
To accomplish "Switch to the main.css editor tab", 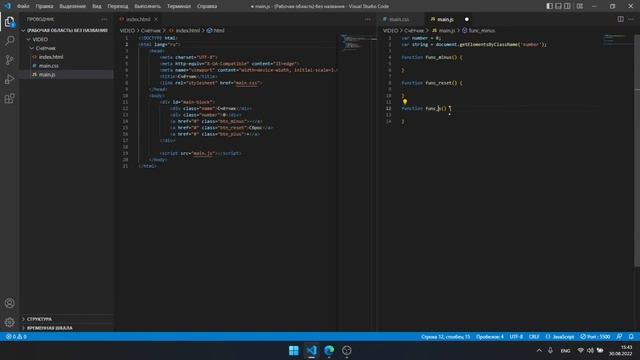I will pyautogui.click(x=399, y=19).
